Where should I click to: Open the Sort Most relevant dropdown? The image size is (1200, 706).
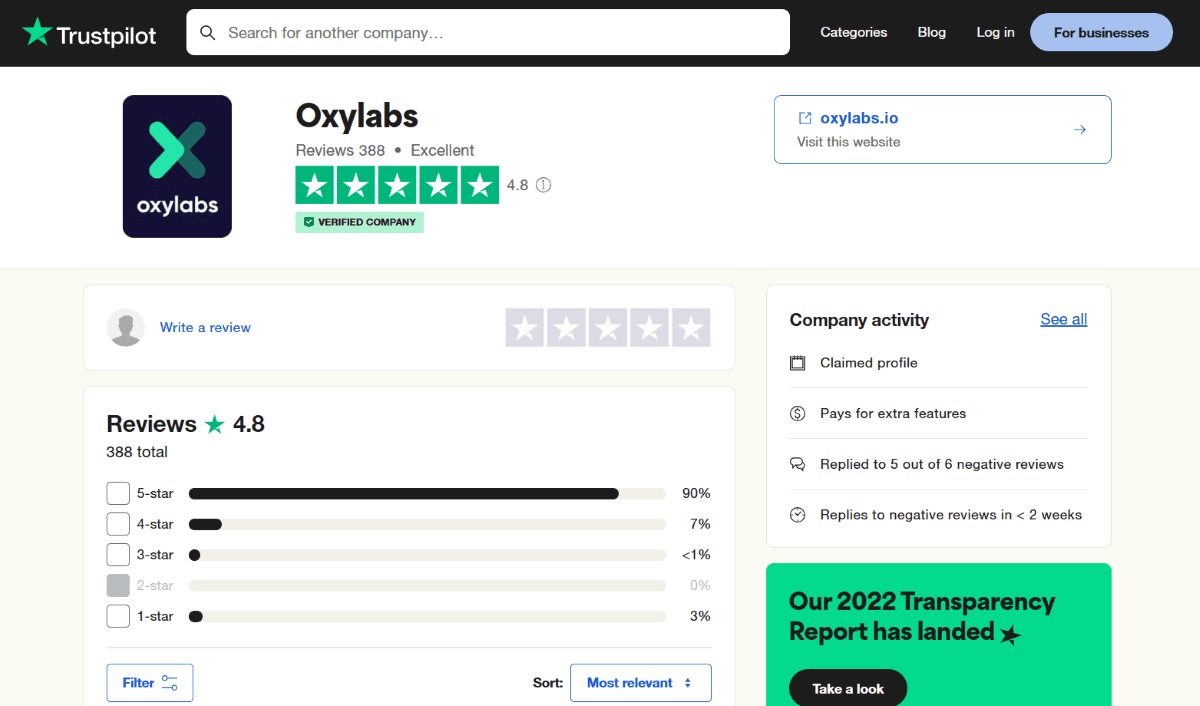pyautogui.click(x=641, y=683)
